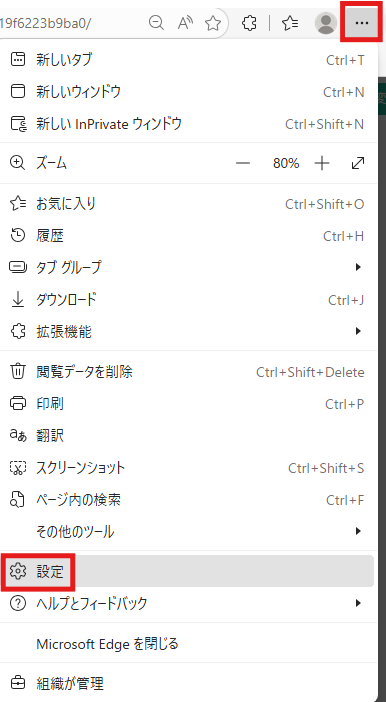386x702 pixels.
Task: Open ダウンロード menu entry
Action: point(187,300)
